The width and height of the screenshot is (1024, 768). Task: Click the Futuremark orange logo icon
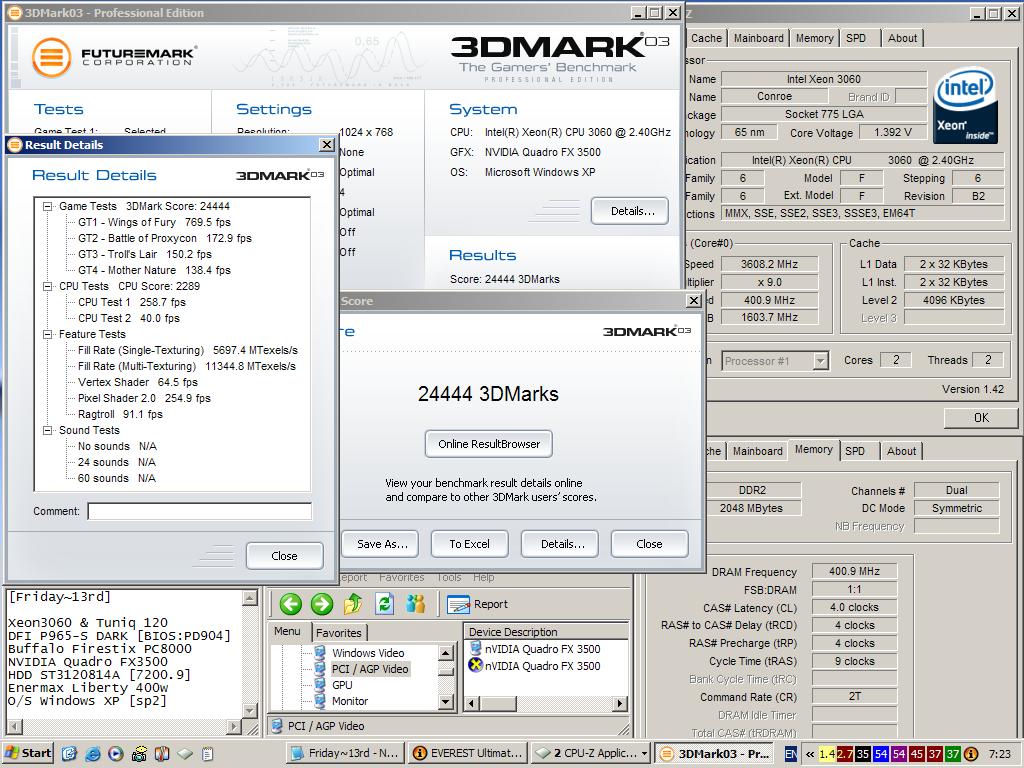tap(52, 57)
